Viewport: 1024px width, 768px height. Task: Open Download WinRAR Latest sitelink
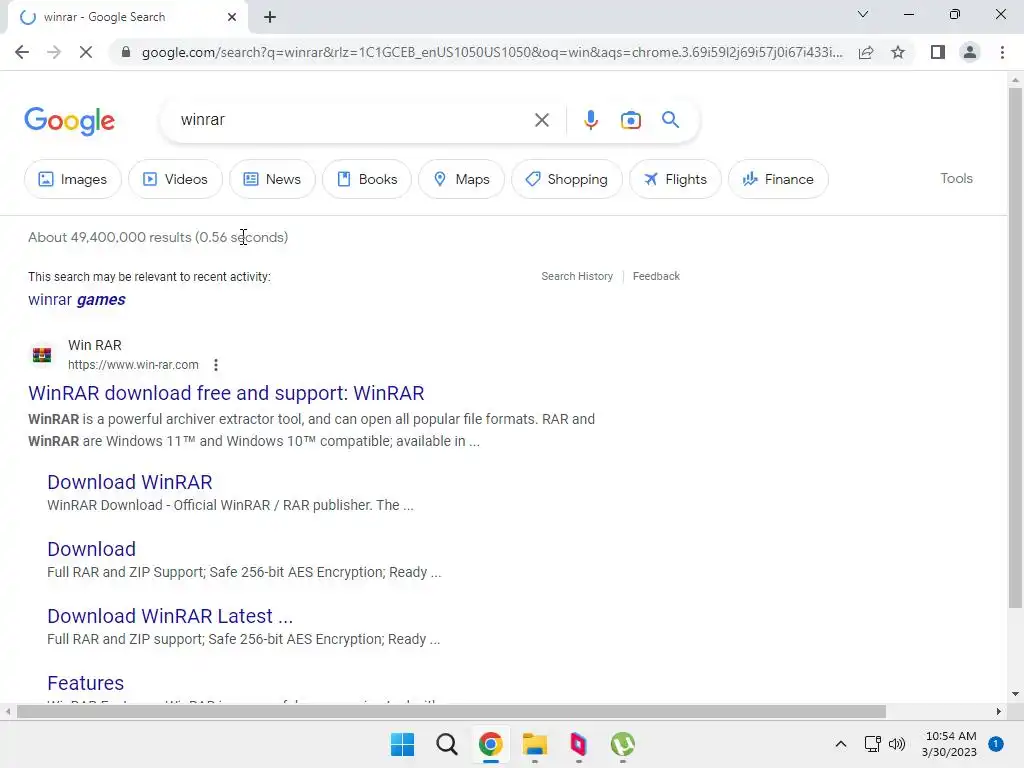click(170, 616)
